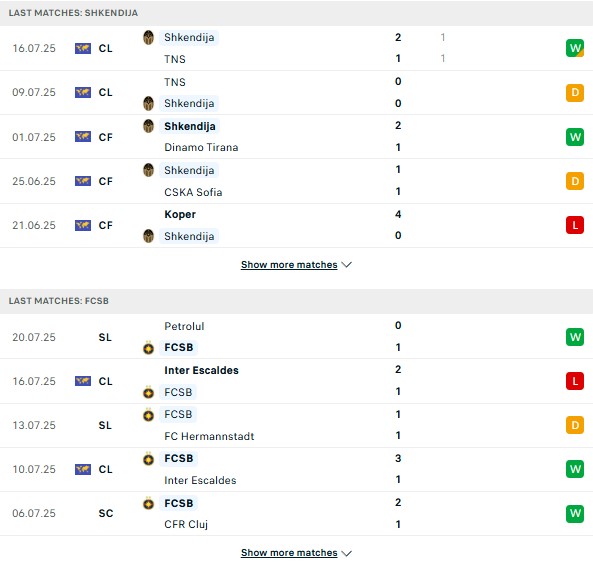The width and height of the screenshot is (593, 568).
Task: Open the CSKA Sofia team link
Action: (193, 192)
